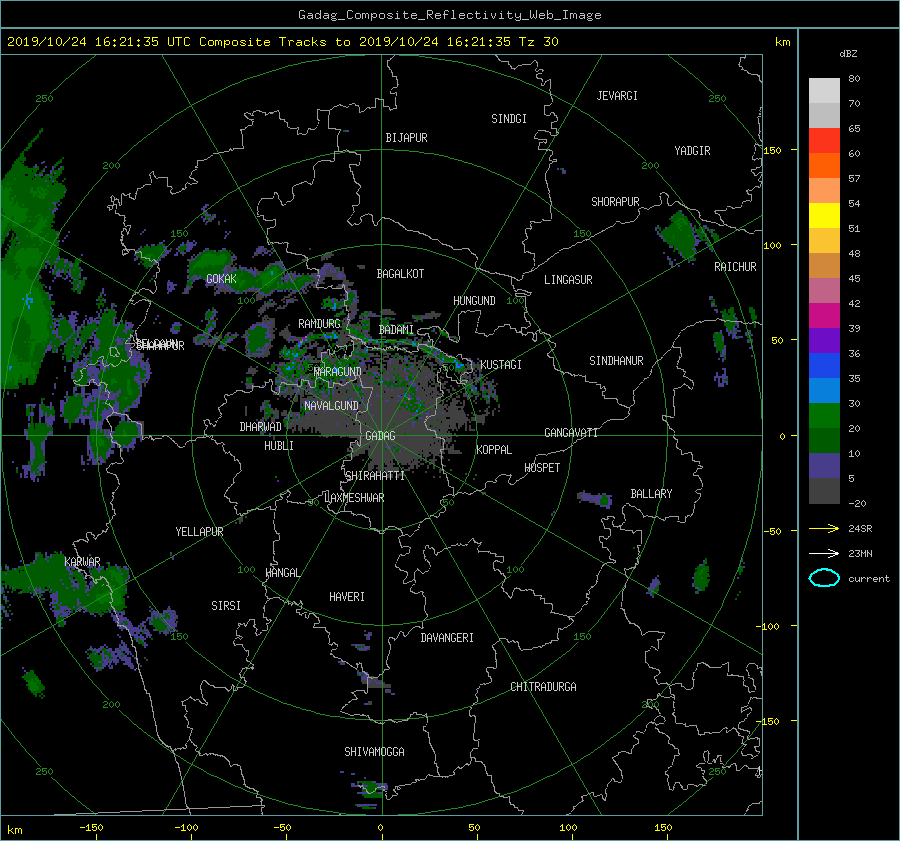Viewport: 900px width, 841px height.
Task: Click the -150 bottom axis tick label
Action: [91, 828]
